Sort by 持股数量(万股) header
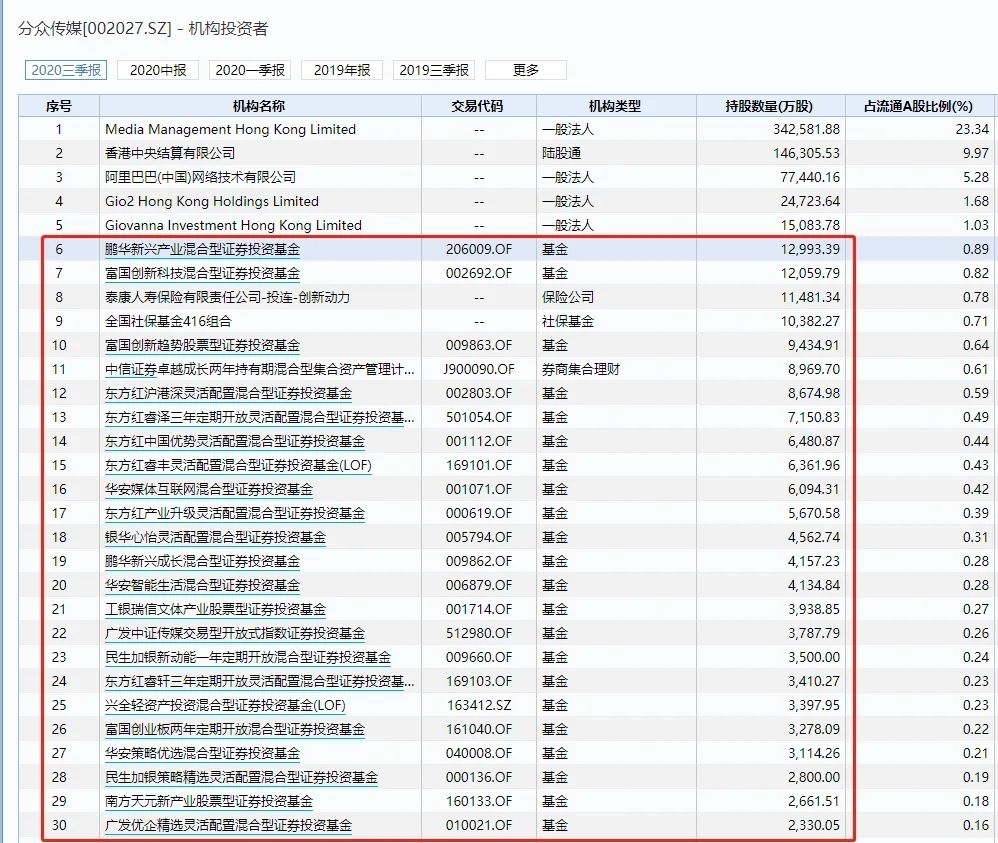998x843 pixels. point(770,106)
